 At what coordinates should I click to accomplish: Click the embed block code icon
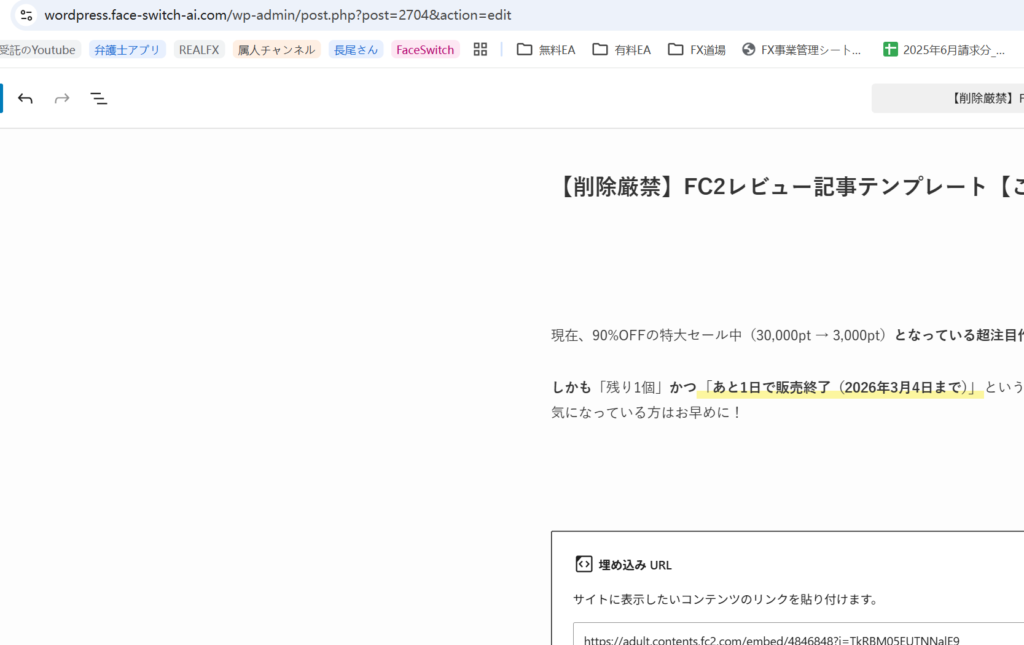tap(584, 564)
